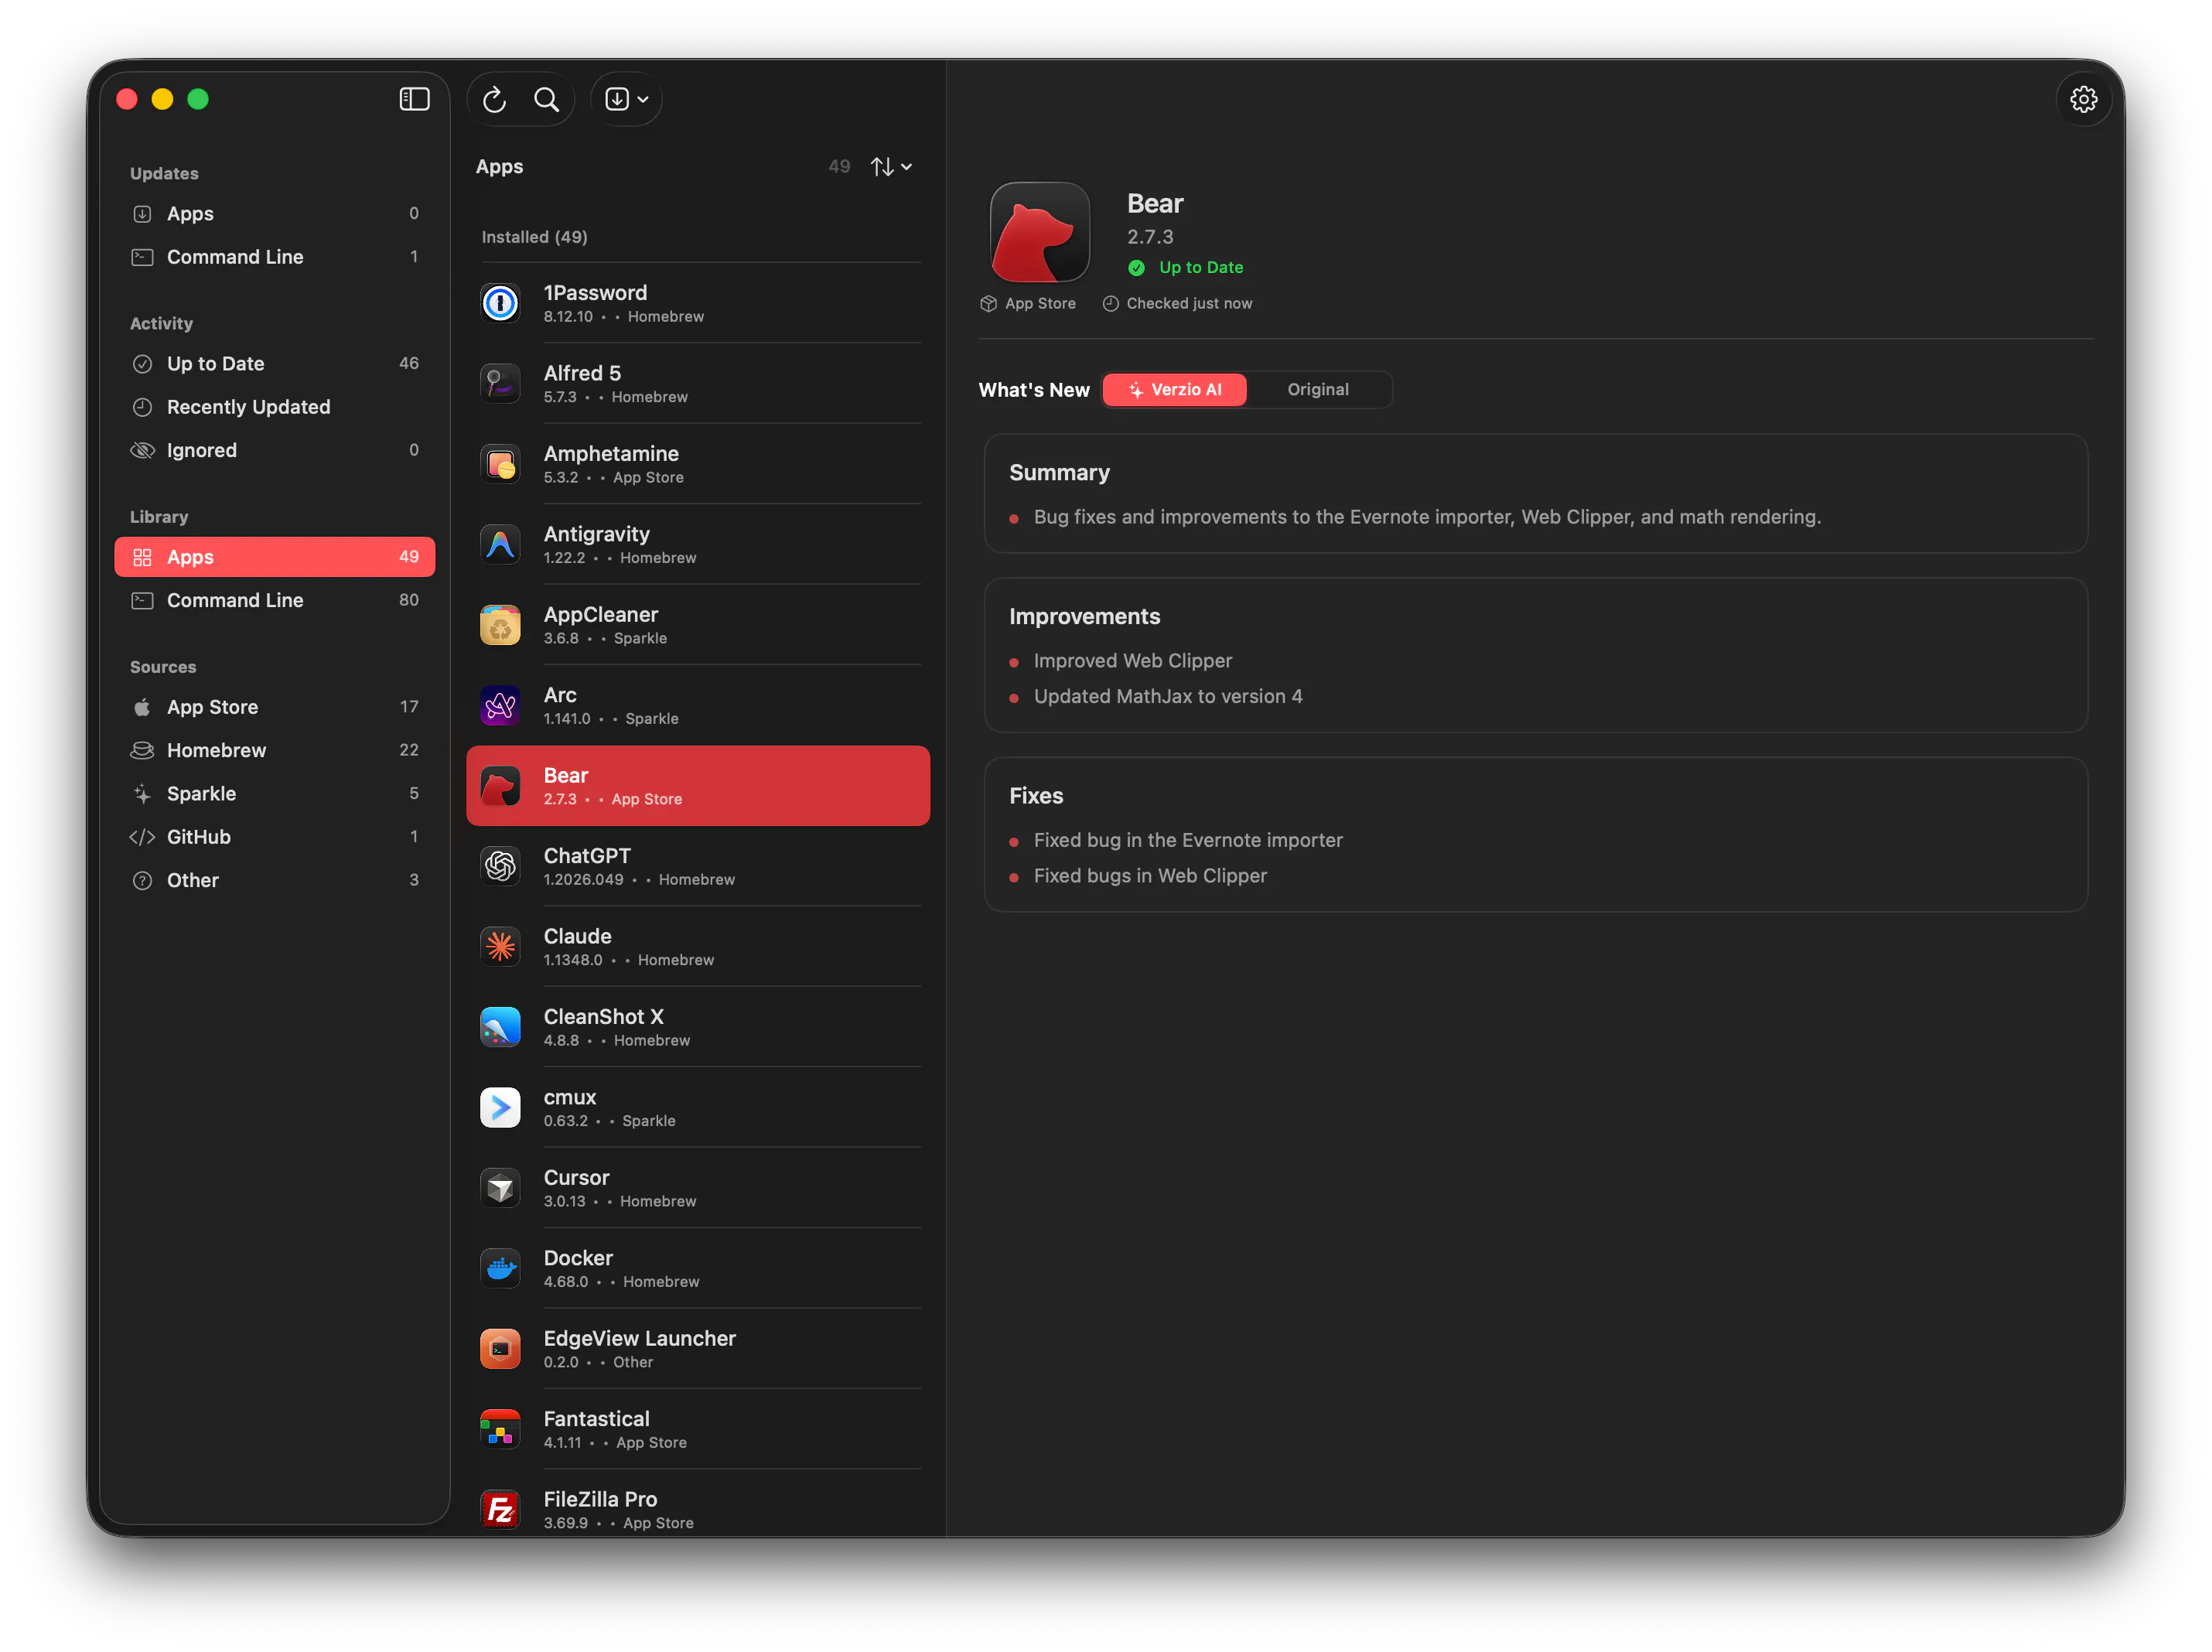Click the CleanShot X app icon
Image resolution: width=2212 pixels, height=1652 pixels.
(x=500, y=1027)
